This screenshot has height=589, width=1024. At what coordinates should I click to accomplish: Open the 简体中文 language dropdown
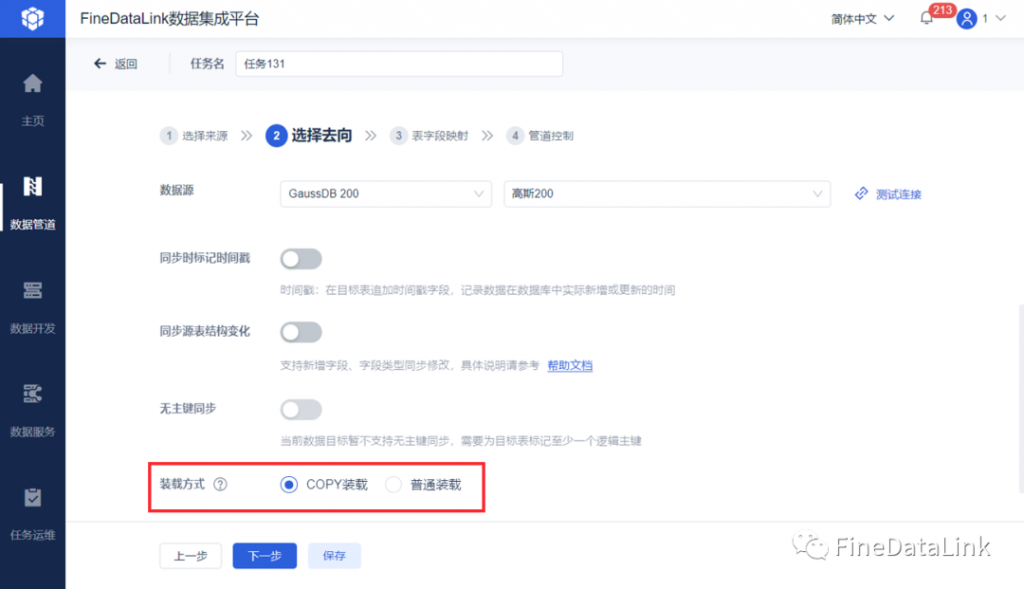click(862, 19)
